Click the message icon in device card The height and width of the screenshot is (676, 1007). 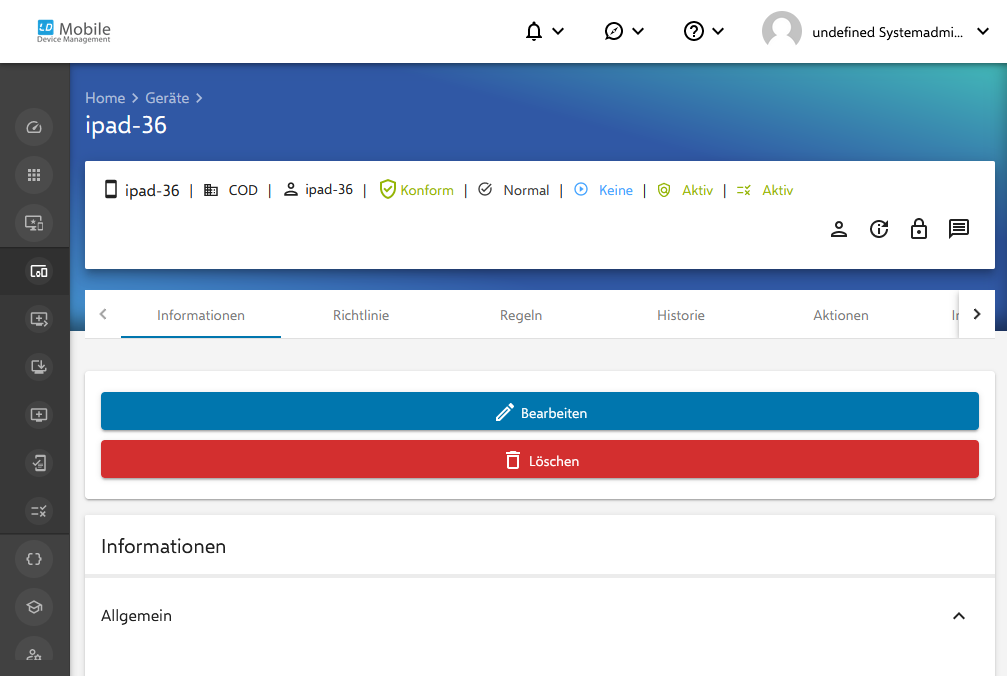click(x=959, y=229)
